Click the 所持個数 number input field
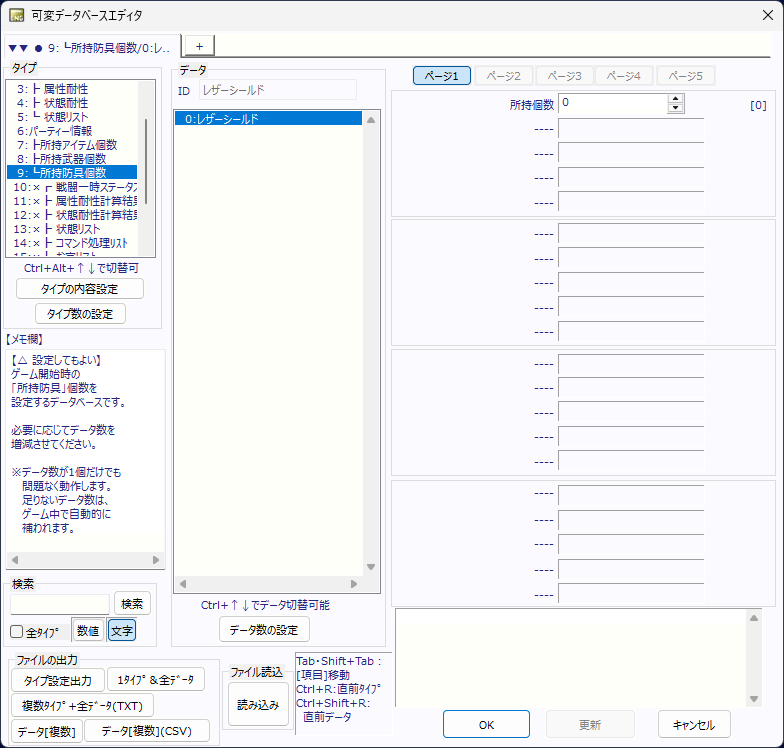The height and width of the screenshot is (748, 784). 612,103
